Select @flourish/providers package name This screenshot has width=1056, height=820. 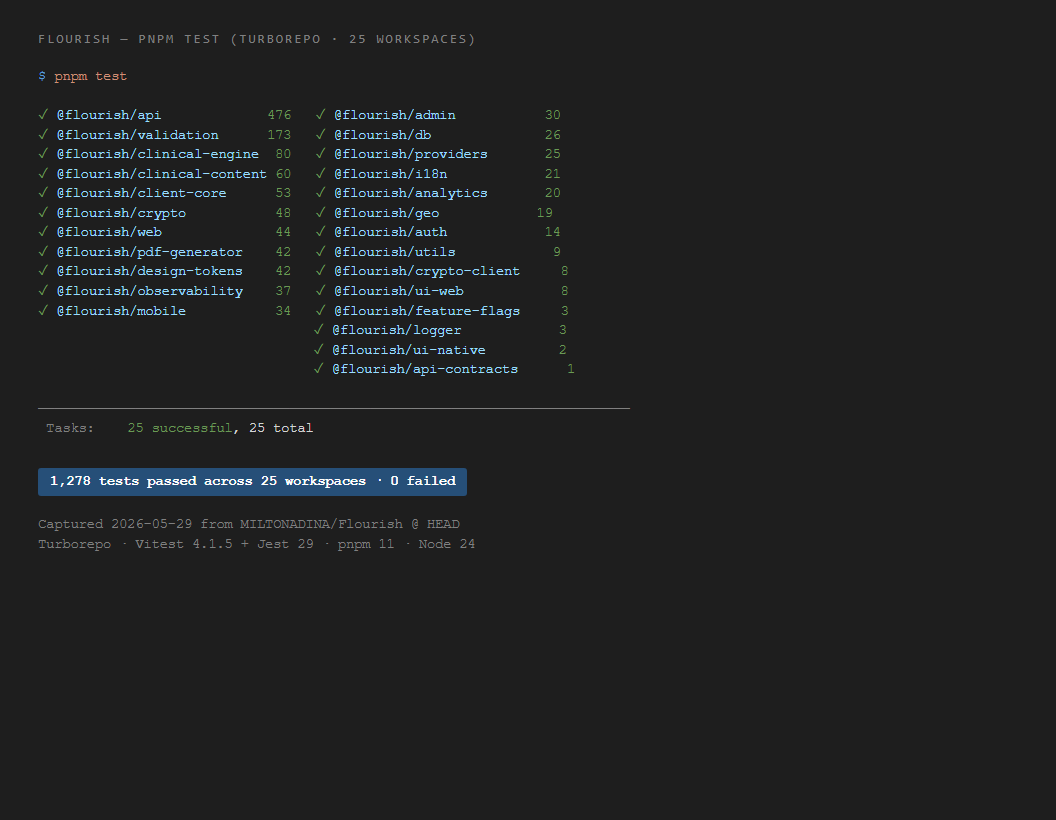pos(411,154)
